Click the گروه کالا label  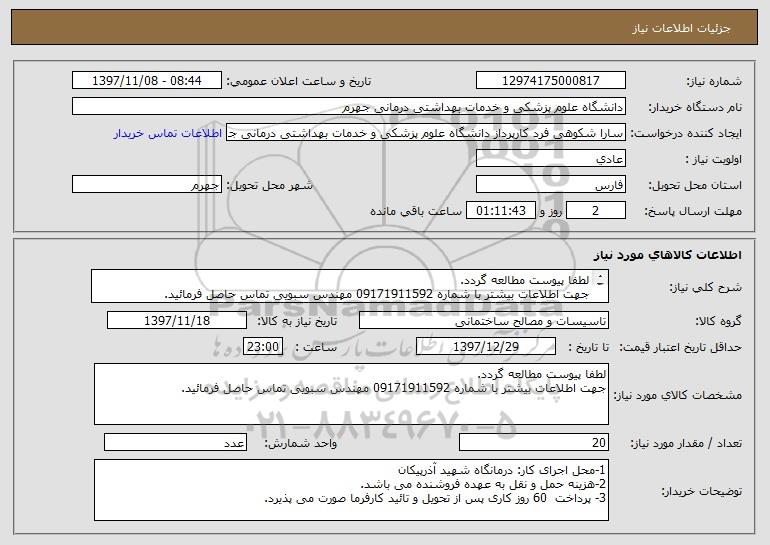[718, 322]
